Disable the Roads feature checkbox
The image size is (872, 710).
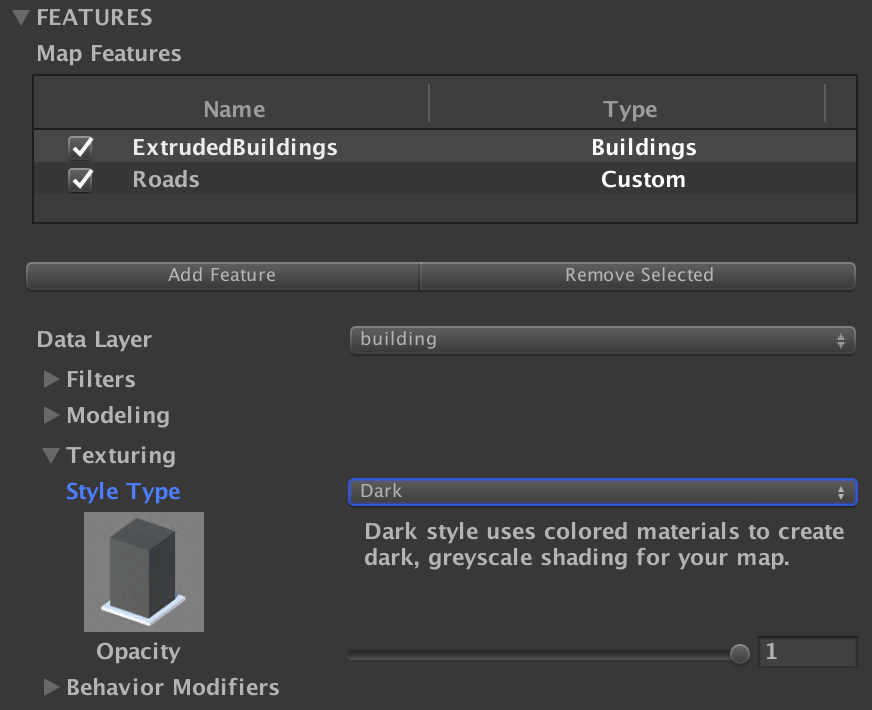pos(79,179)
